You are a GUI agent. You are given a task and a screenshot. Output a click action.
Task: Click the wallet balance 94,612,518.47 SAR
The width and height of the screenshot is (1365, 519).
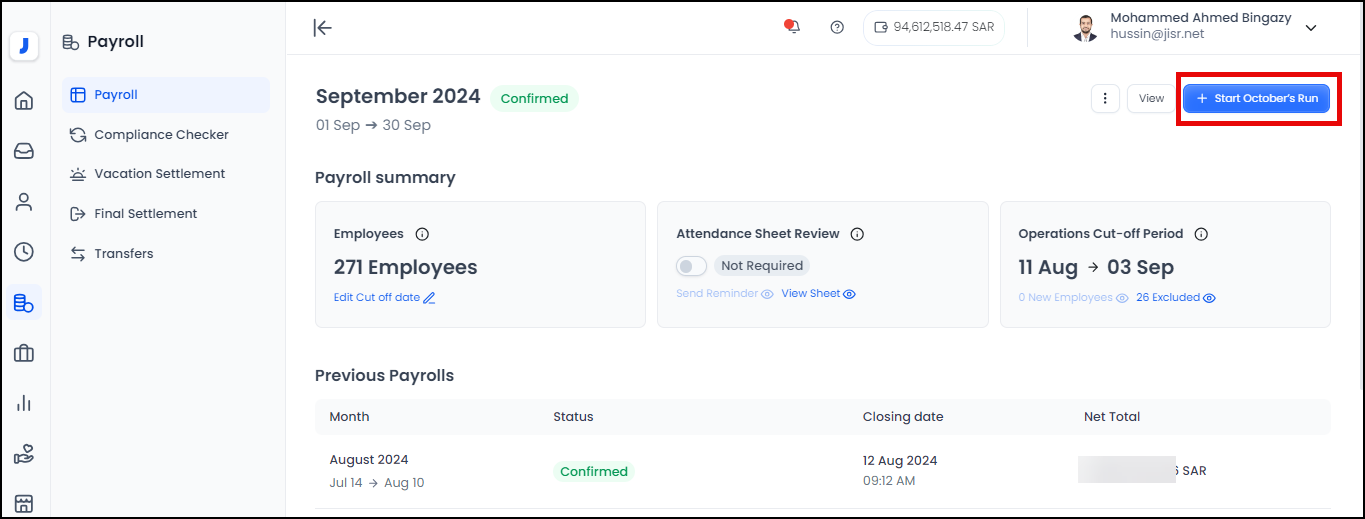click(934, 27)
